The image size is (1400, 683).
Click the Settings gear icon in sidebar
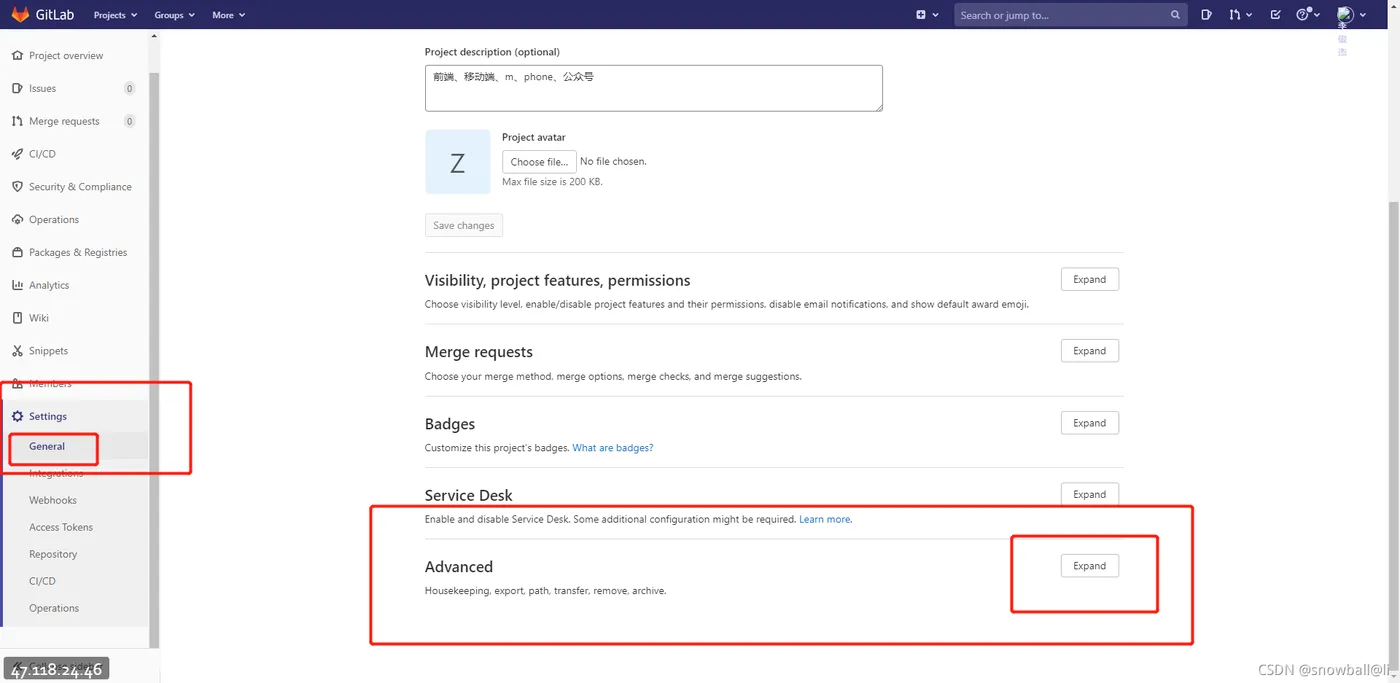(17, 416)
